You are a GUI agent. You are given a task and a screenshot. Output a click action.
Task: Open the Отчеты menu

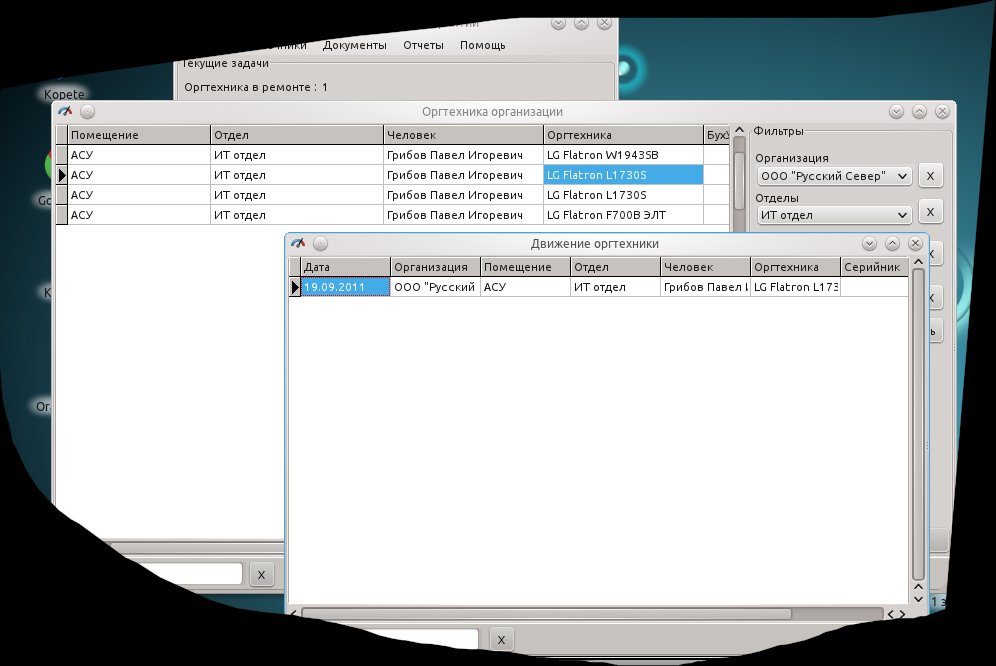coord(423,45)
